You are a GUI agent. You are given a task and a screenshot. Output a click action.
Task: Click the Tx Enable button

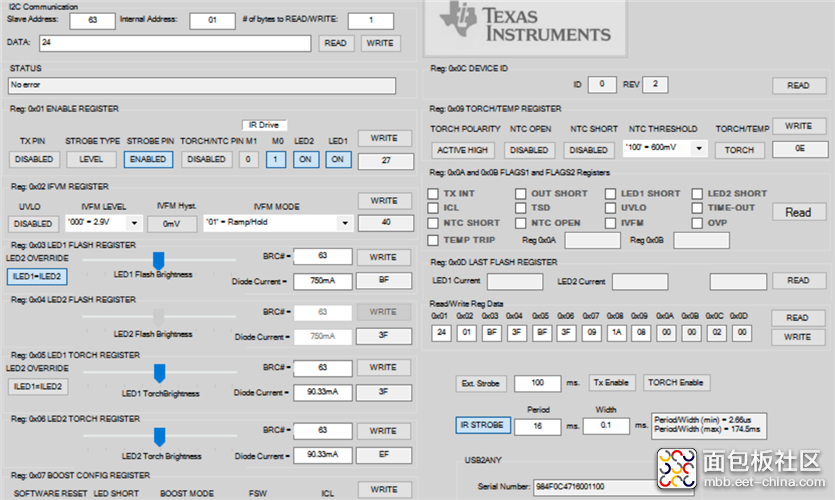tap(611, 383)
